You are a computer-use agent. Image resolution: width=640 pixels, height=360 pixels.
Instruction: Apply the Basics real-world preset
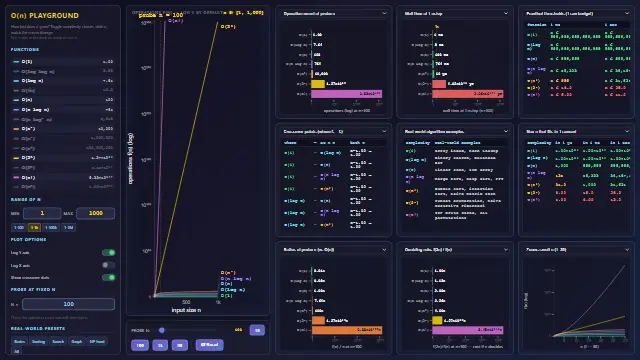(x=19, y=342)
